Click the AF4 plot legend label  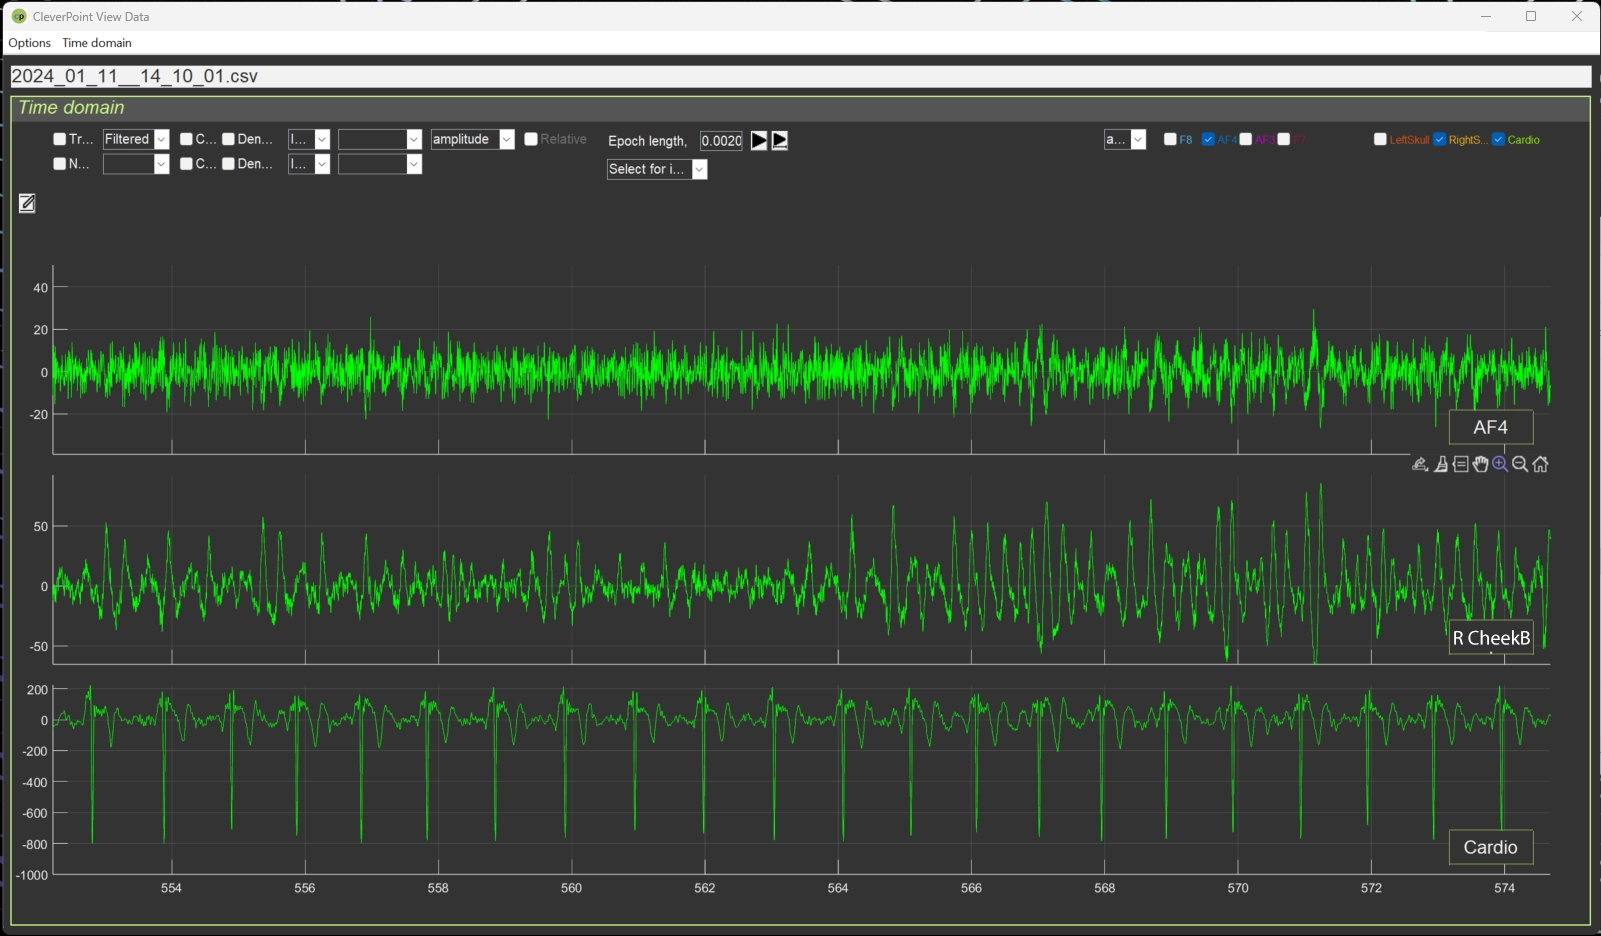pos(1491,427)
